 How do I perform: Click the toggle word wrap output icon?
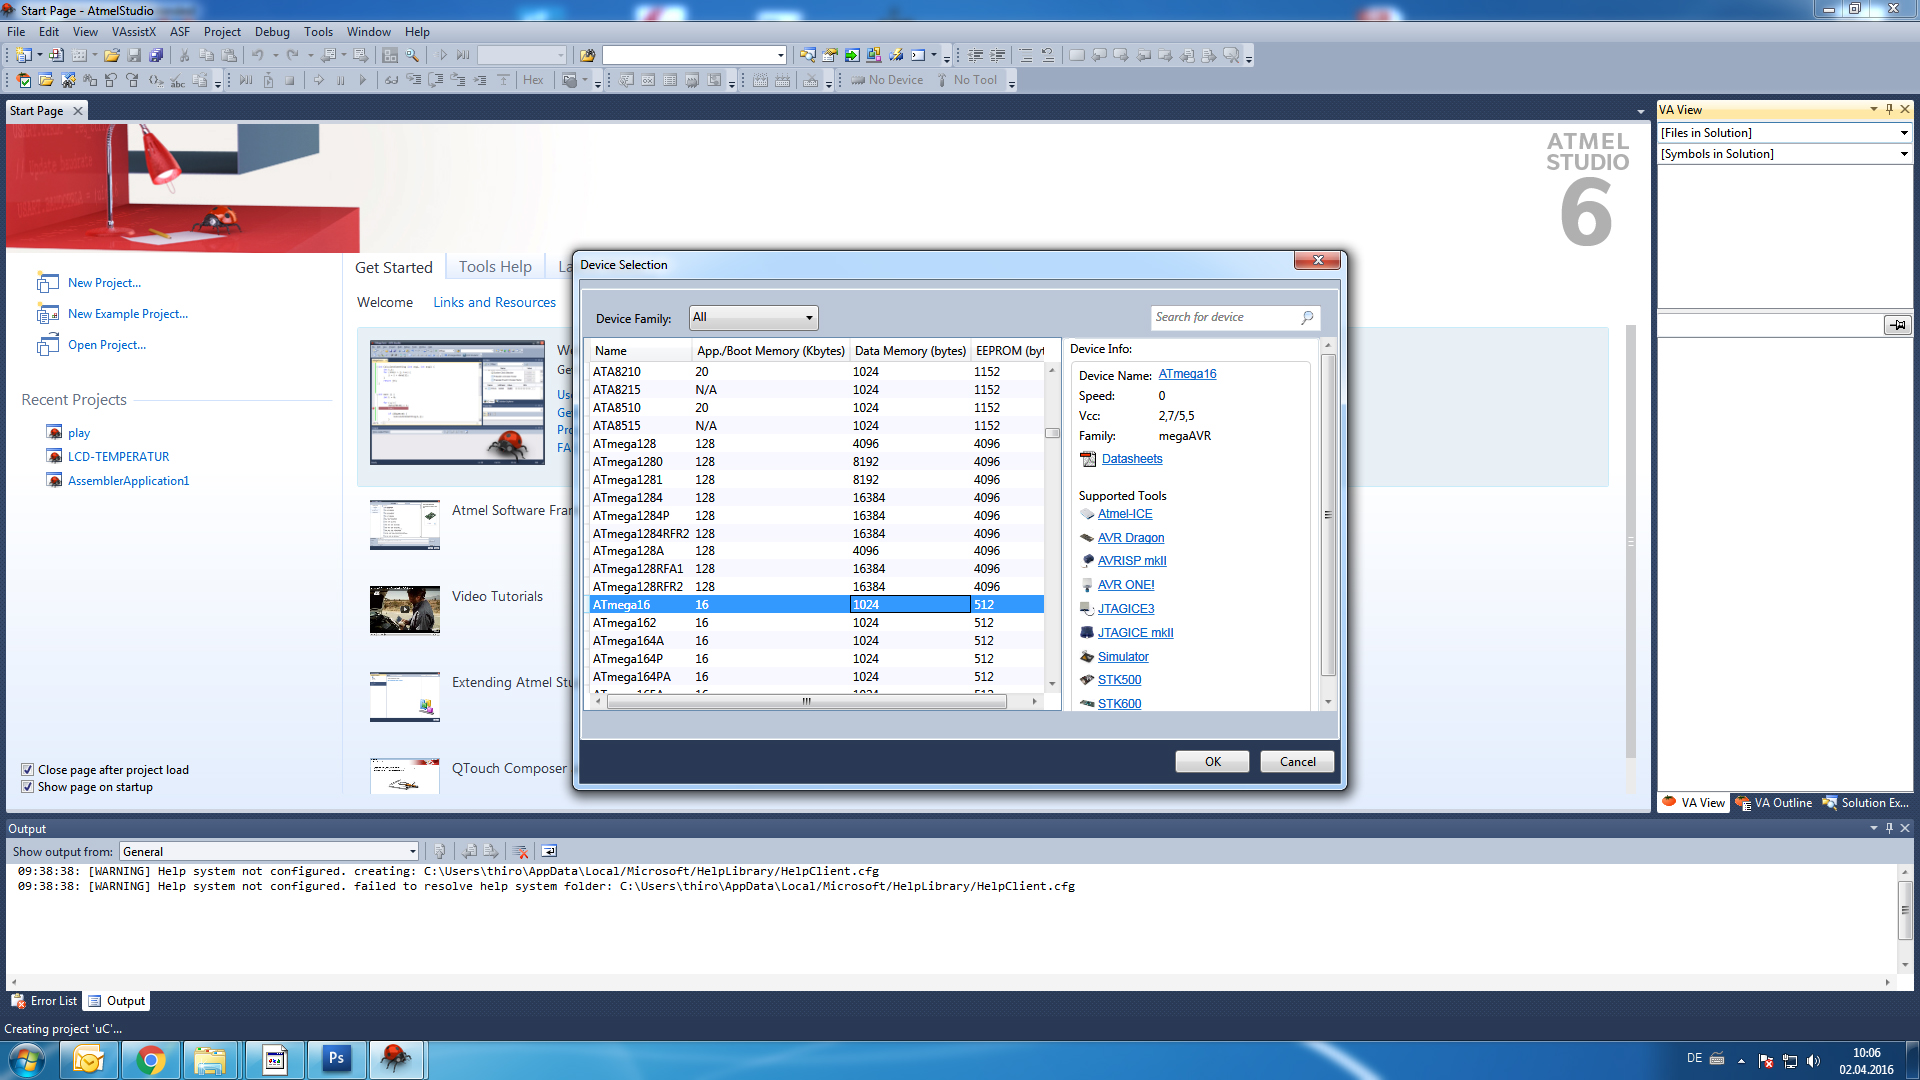coord(549,851)
